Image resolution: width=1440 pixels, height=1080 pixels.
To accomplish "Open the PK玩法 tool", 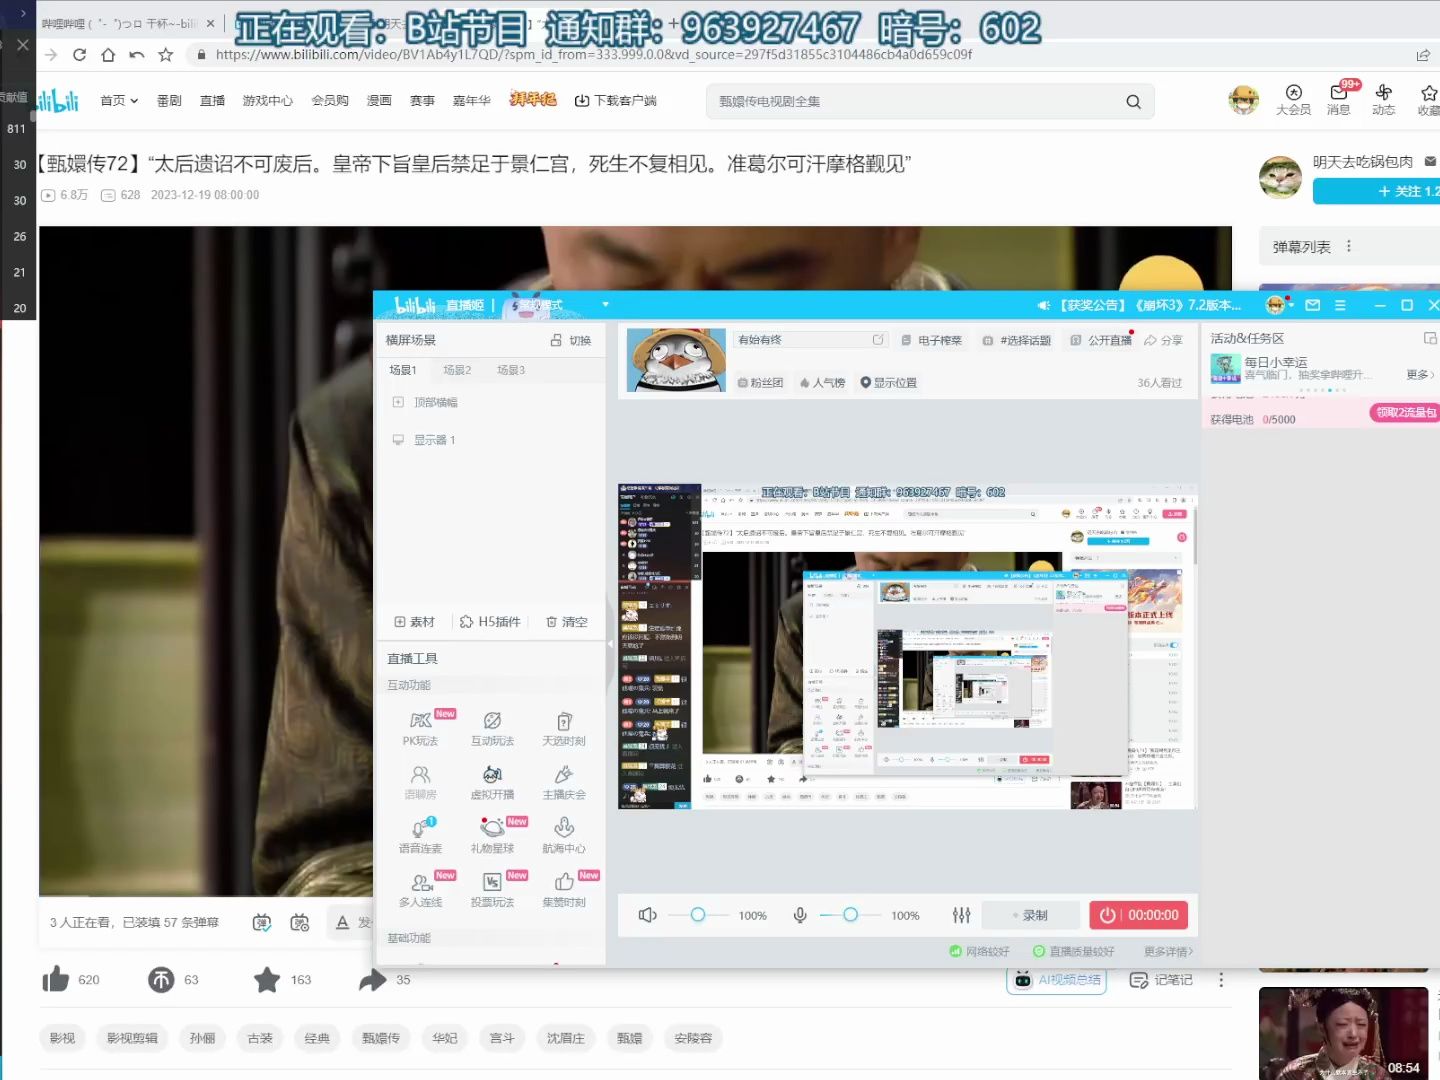I will pyautogui.click(x=421, y=729).
